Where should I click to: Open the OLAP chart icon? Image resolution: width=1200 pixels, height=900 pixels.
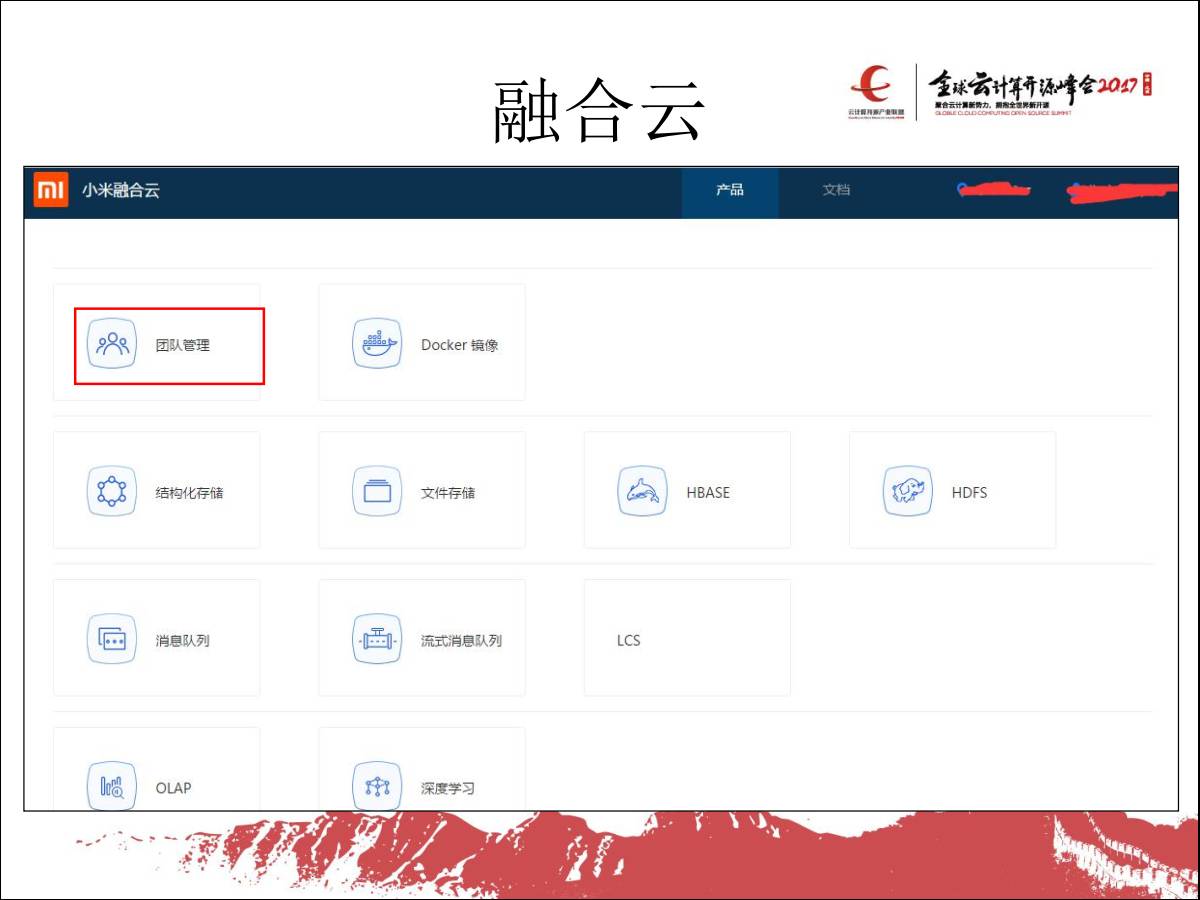point(112,787)
